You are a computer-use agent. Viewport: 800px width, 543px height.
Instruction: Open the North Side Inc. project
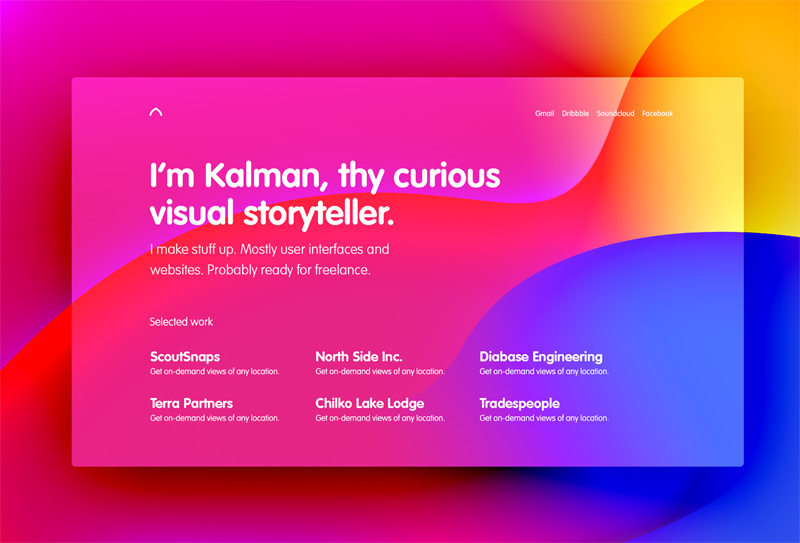click(358, 356)
